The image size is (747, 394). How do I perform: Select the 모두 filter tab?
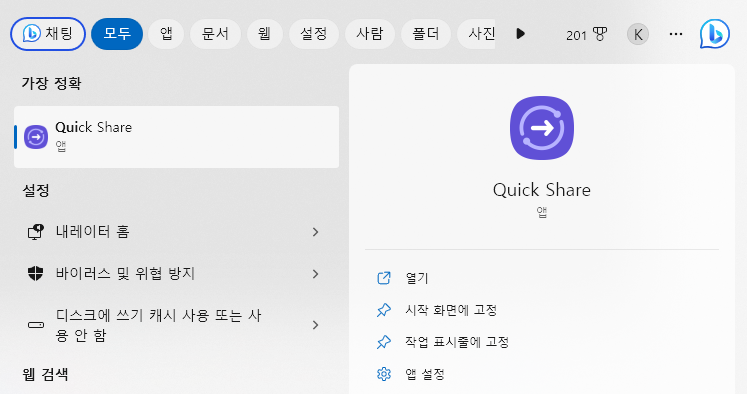click(x=117, y=34)
